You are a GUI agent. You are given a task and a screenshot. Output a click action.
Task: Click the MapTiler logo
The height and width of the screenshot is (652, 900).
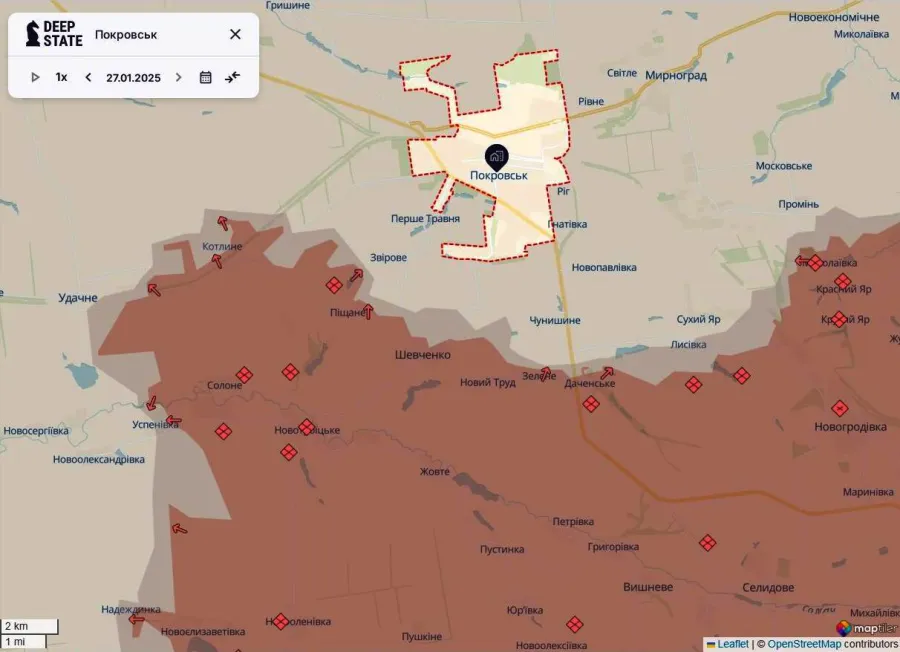[x=865, y=629]
